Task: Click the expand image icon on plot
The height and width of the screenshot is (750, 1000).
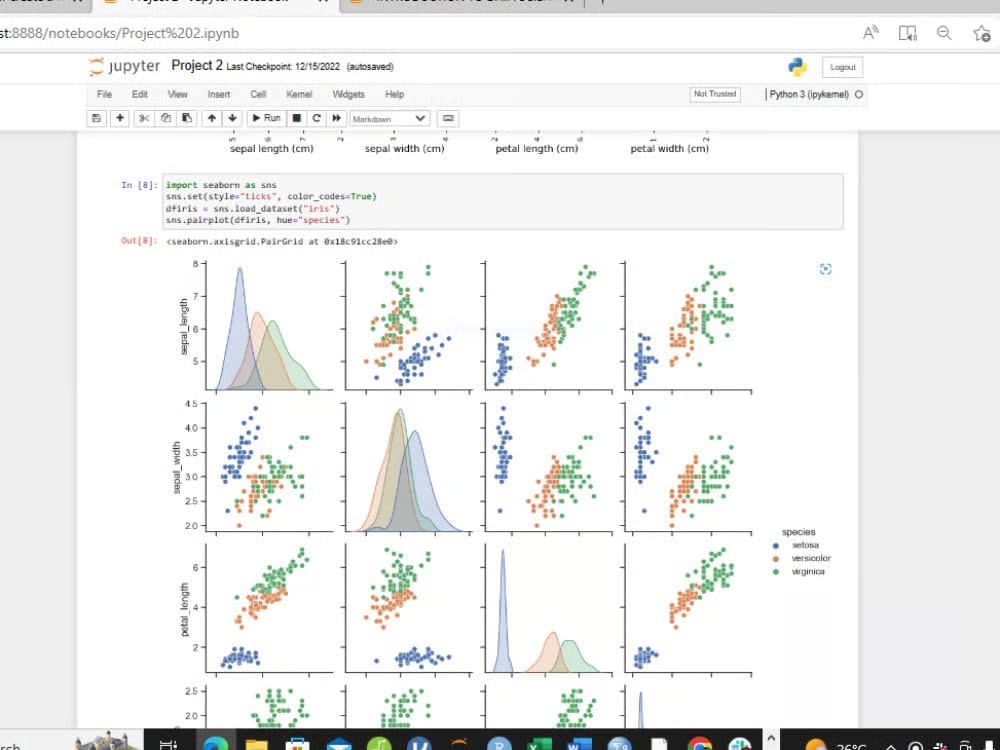Action: (825, 269)
